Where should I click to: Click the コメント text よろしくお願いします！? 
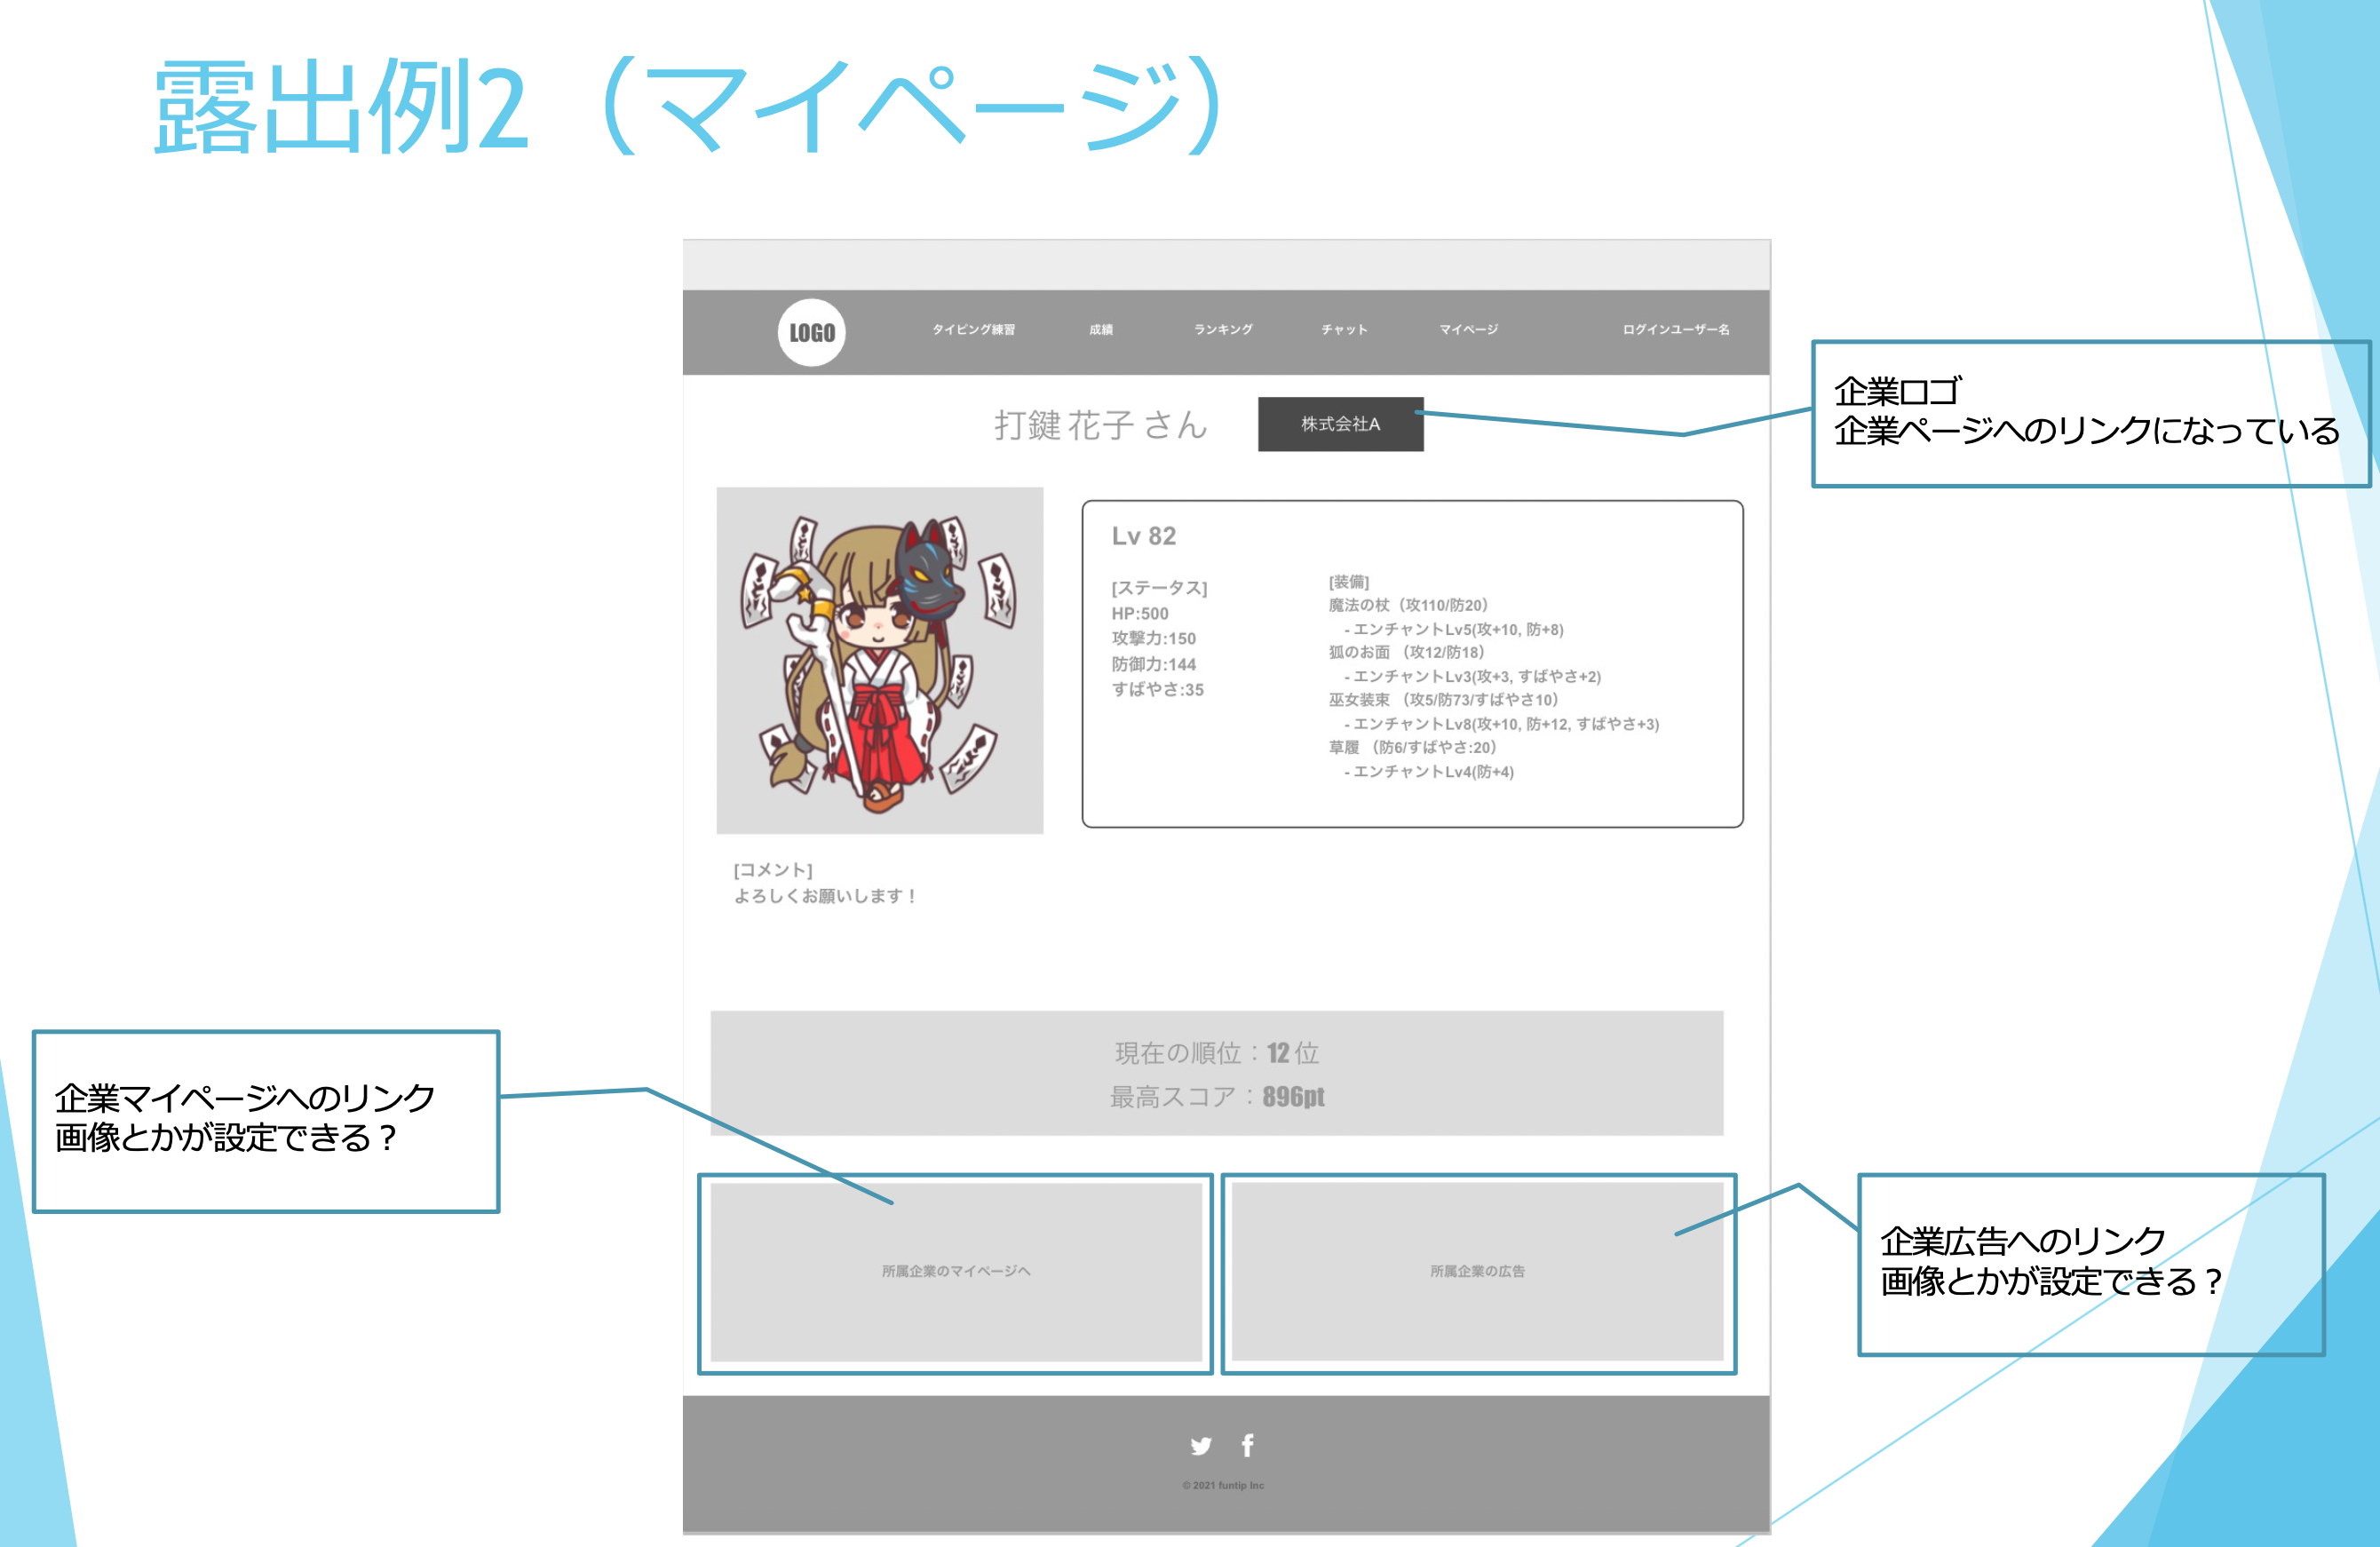[x=825, y=896]
